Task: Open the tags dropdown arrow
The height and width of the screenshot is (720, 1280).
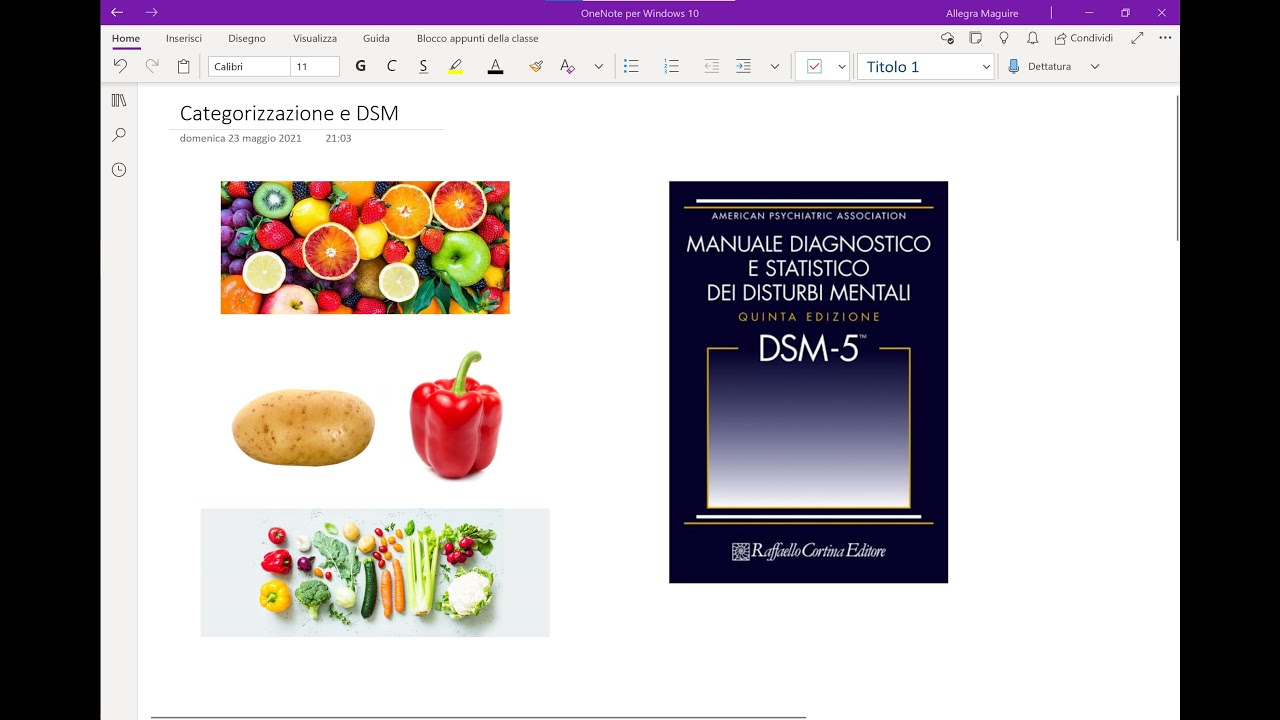Action: pyautogui.click(x=842, y=66)
